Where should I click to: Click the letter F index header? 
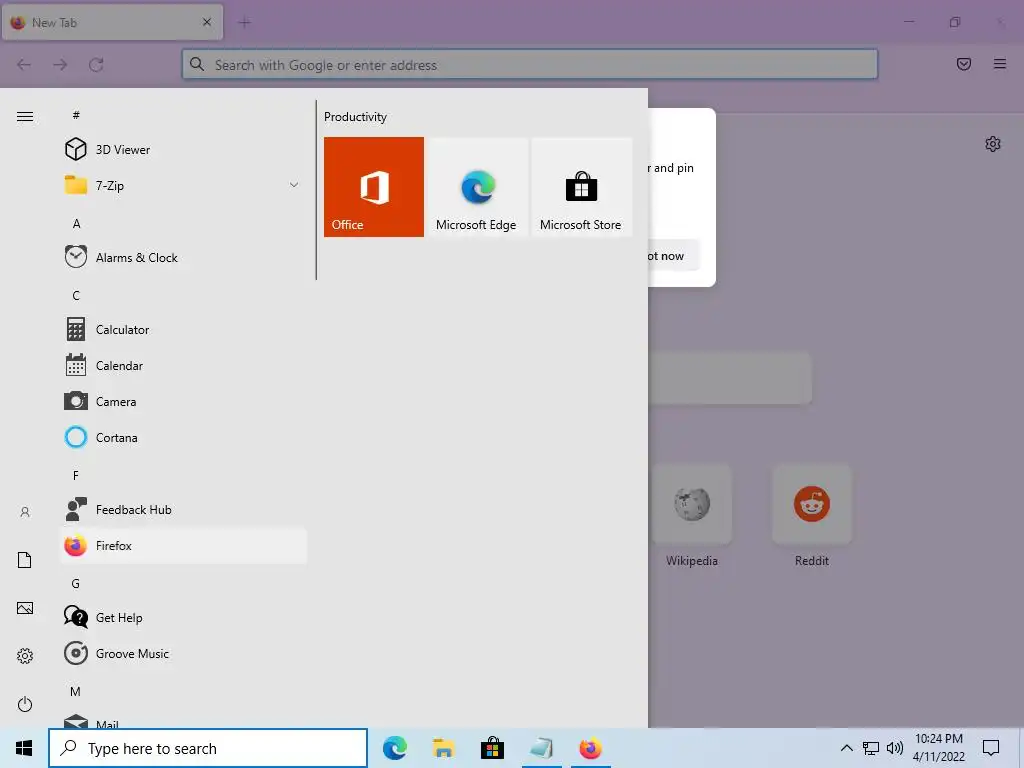[76, 475]
